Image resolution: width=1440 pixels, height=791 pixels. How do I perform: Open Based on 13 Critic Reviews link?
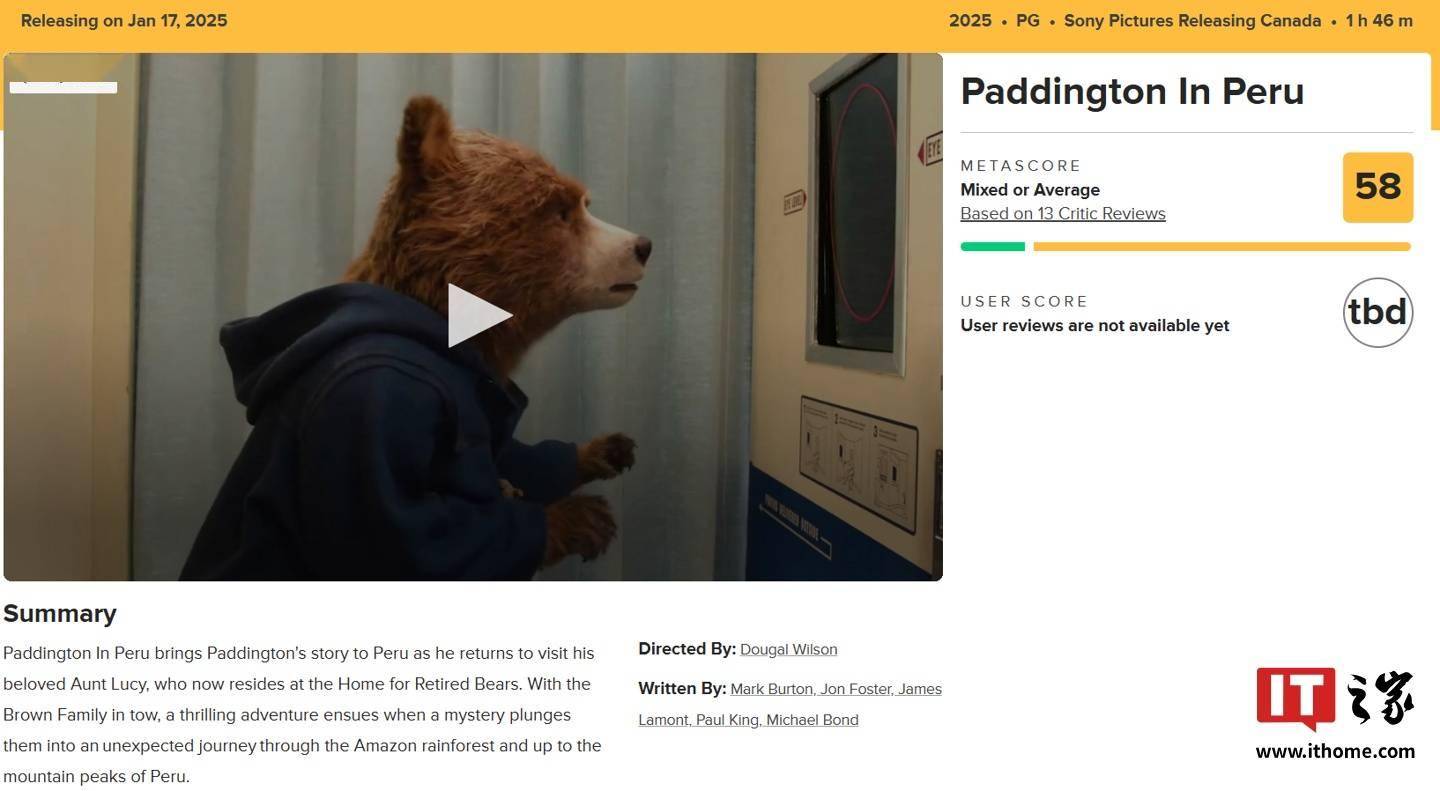click(x=1063, y=213)
